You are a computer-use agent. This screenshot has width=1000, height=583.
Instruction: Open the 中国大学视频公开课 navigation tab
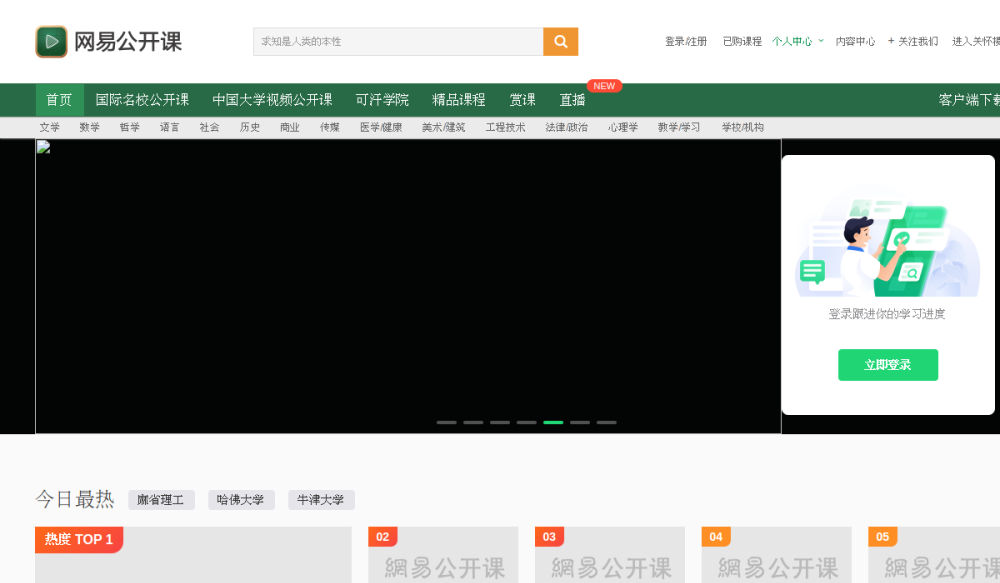272,100
